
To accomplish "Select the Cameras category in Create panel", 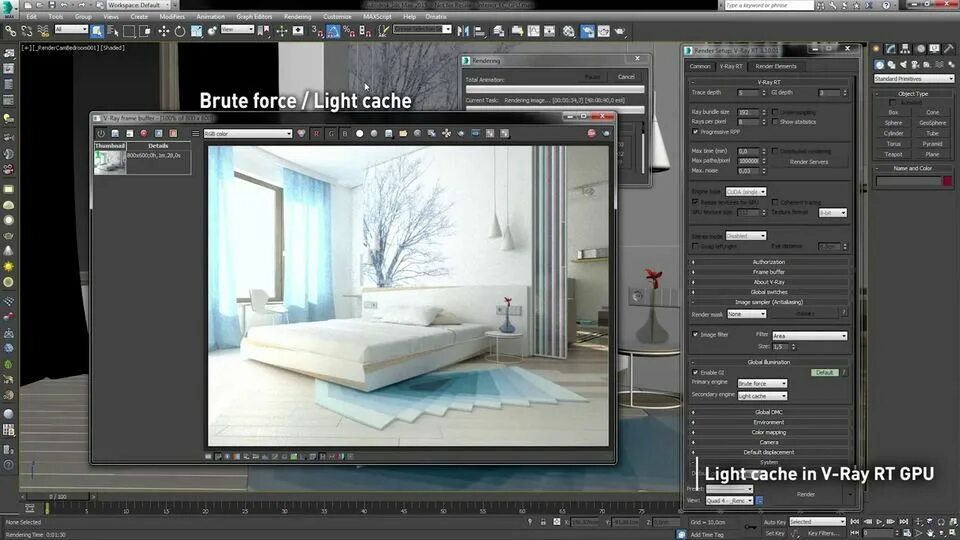I will (x=915, y=64).
